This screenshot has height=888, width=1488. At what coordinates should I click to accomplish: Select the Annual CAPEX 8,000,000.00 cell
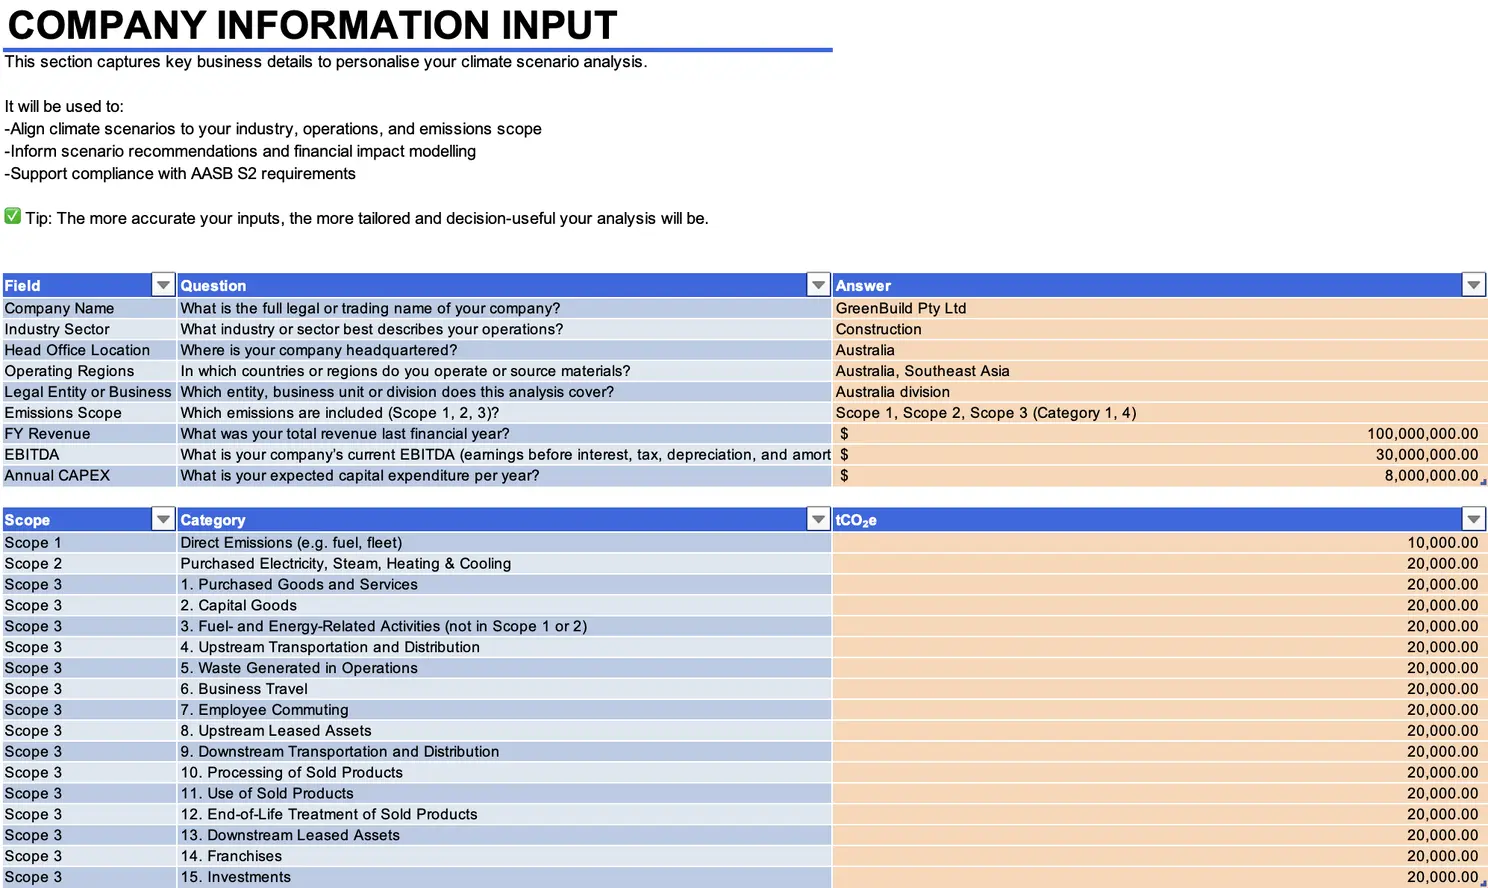tap(1160, 476)
